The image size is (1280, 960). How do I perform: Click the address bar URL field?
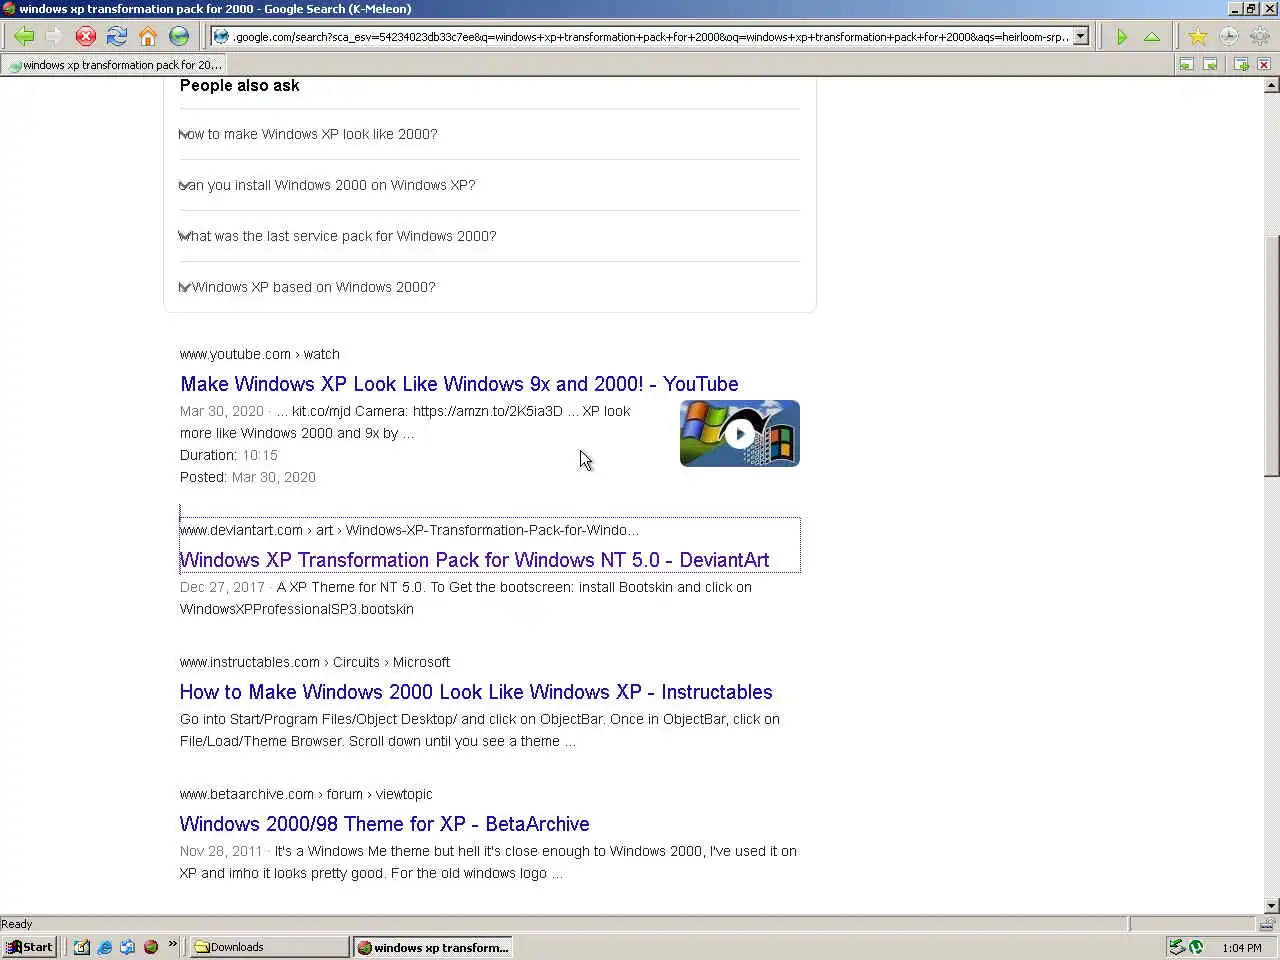coord(650,37)
